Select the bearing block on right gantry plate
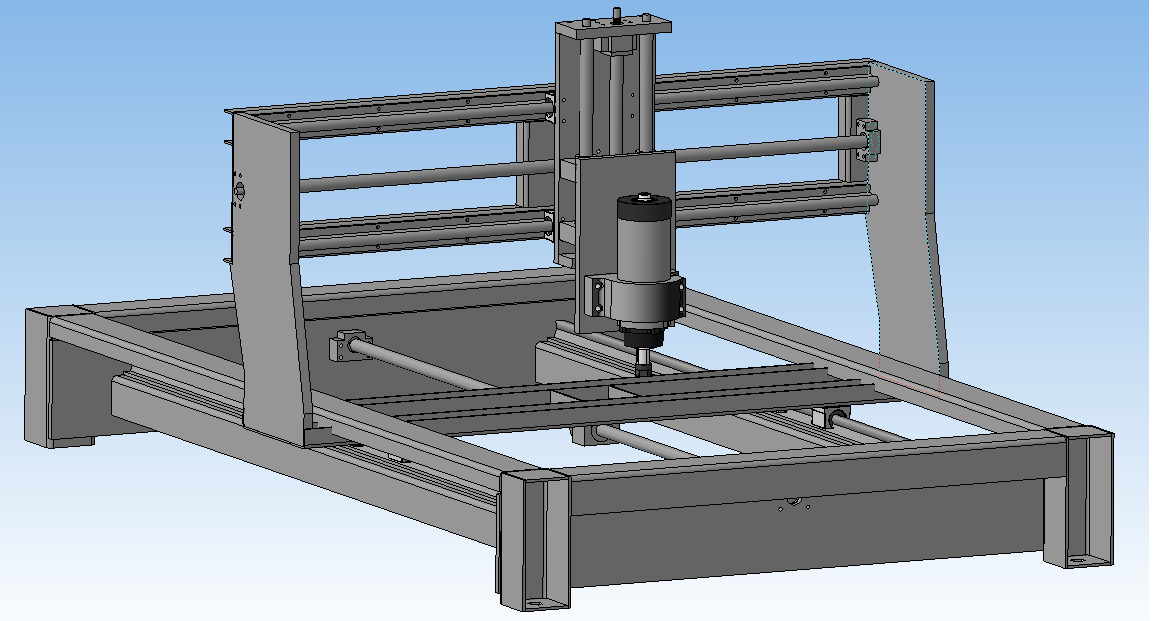Viewport: 1154px width, 621px height. point(867,140)
